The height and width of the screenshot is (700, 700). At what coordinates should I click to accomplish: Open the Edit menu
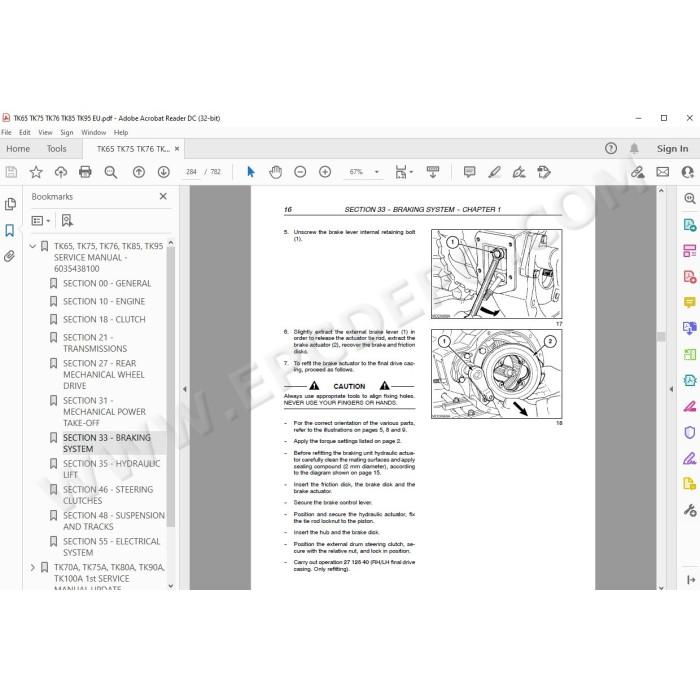point(25,133)
